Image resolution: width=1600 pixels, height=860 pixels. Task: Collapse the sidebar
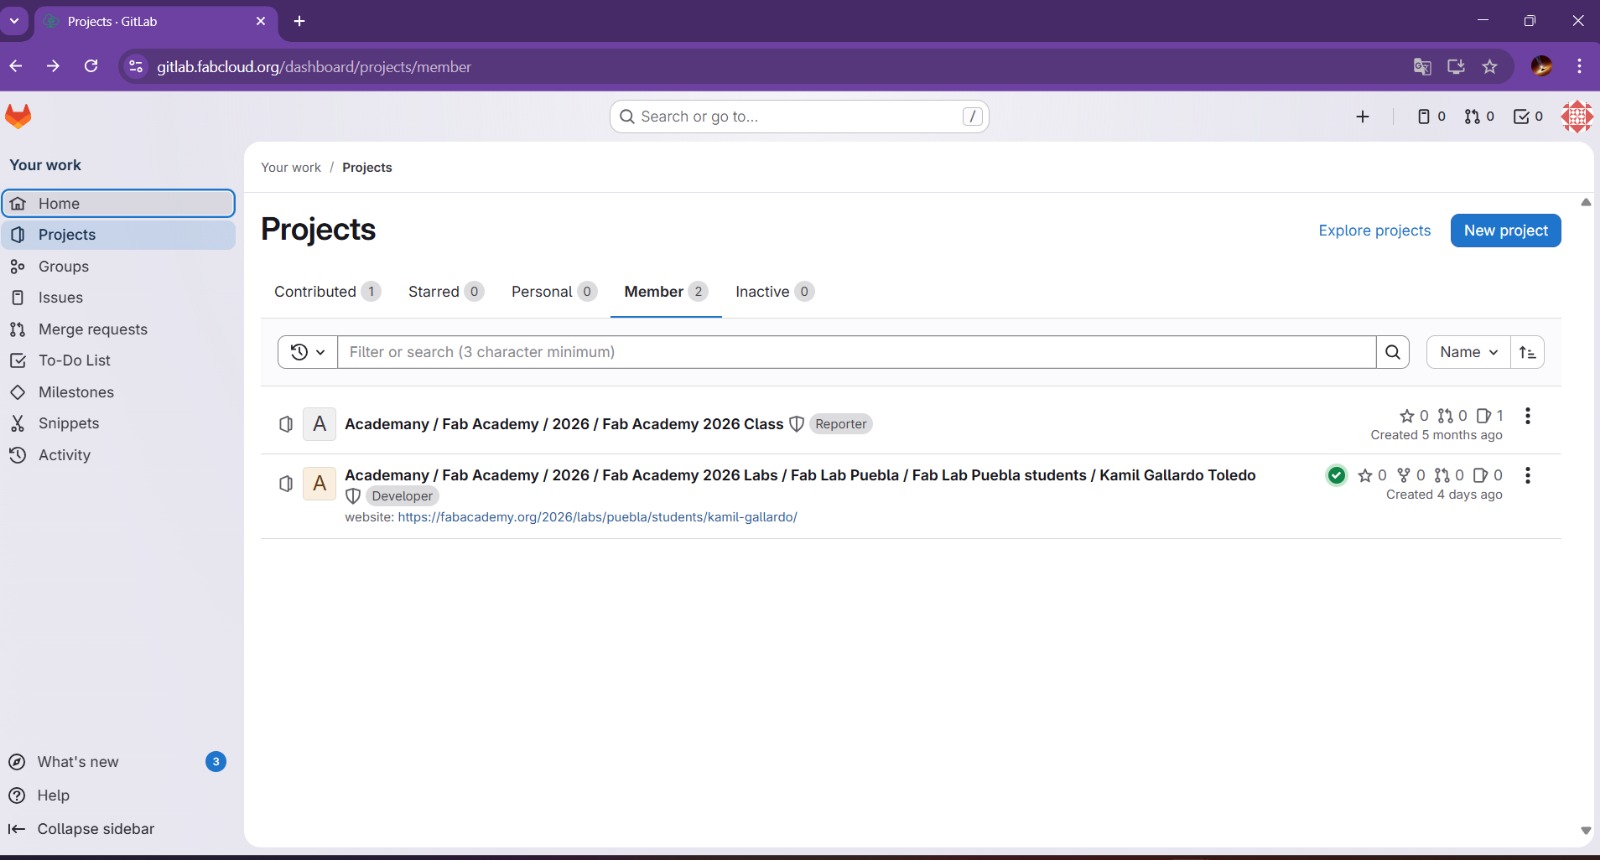click(x=117, y=829)
